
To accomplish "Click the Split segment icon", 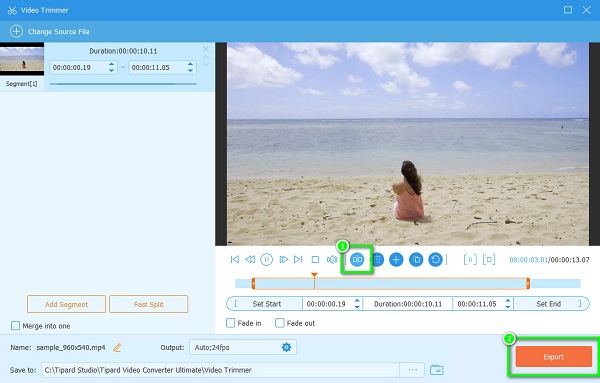I will pos(357,260).
